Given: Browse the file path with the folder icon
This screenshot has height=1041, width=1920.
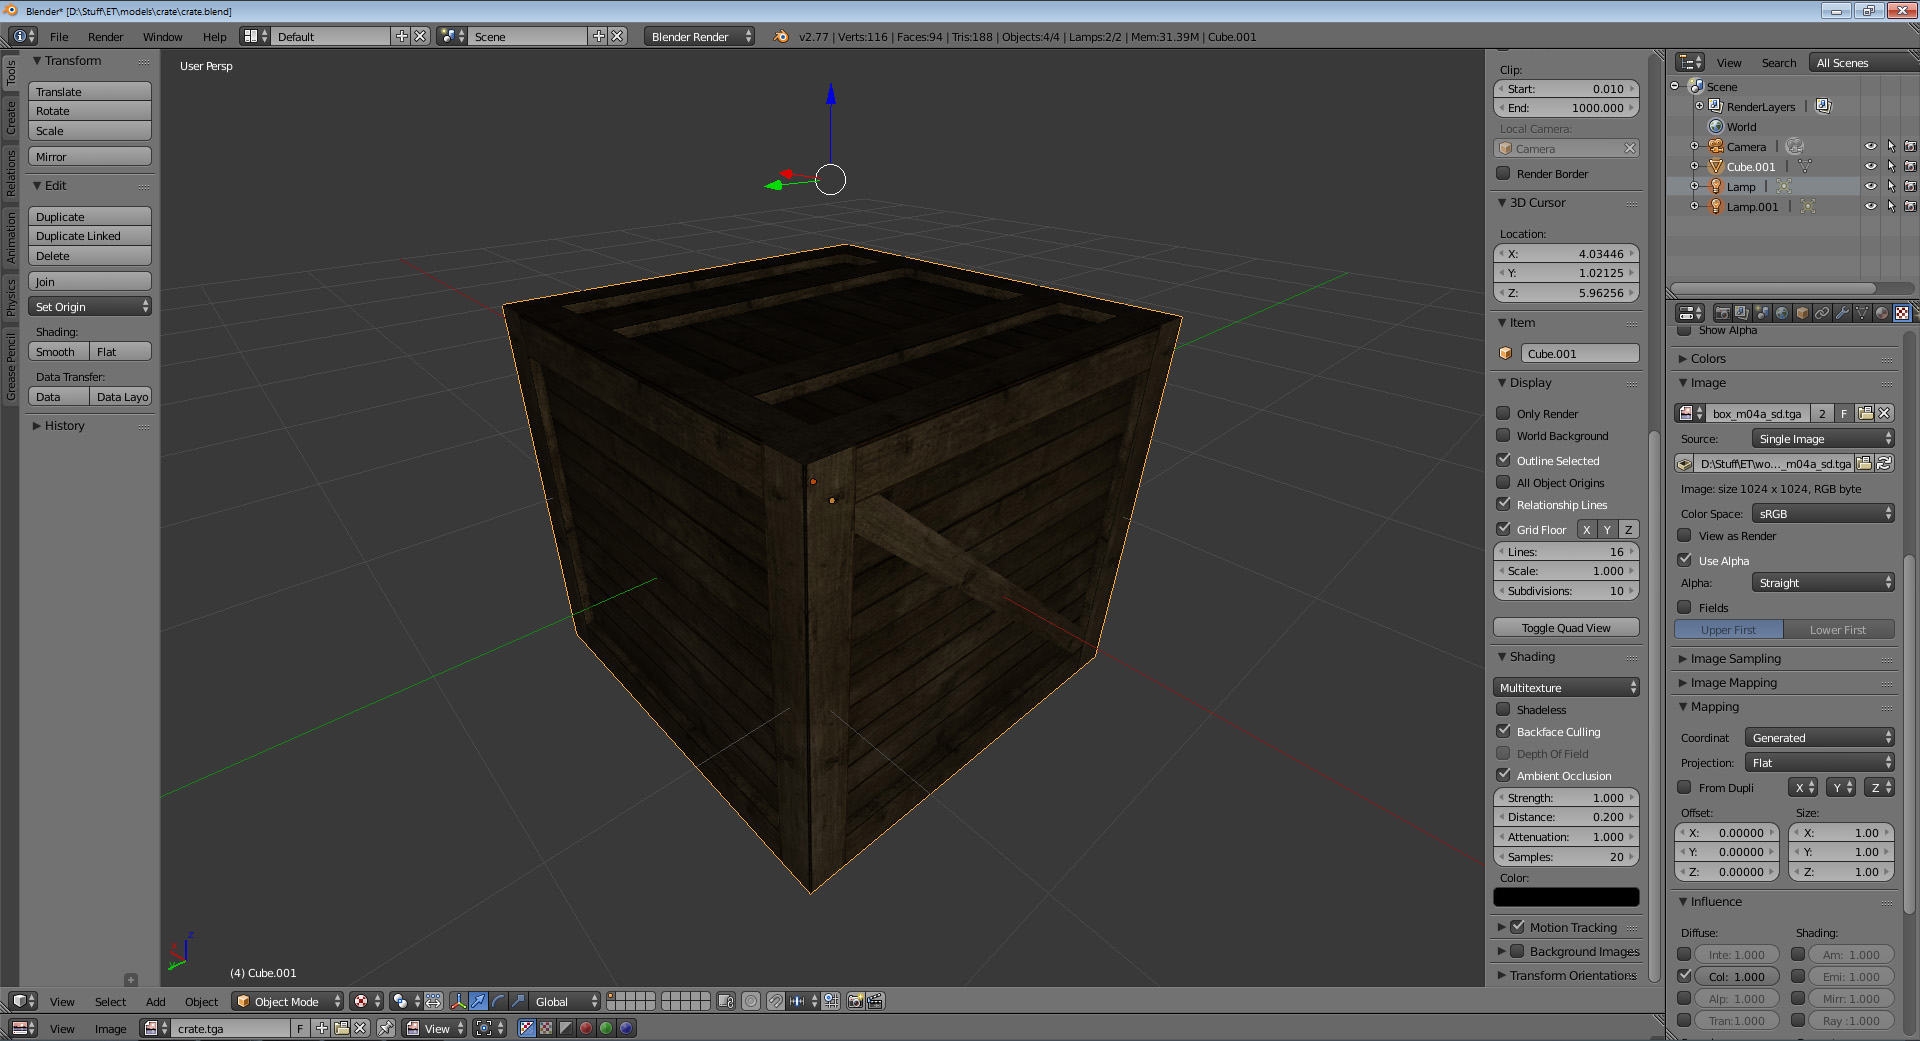Looking at the screenshot, I should 1864,463.
